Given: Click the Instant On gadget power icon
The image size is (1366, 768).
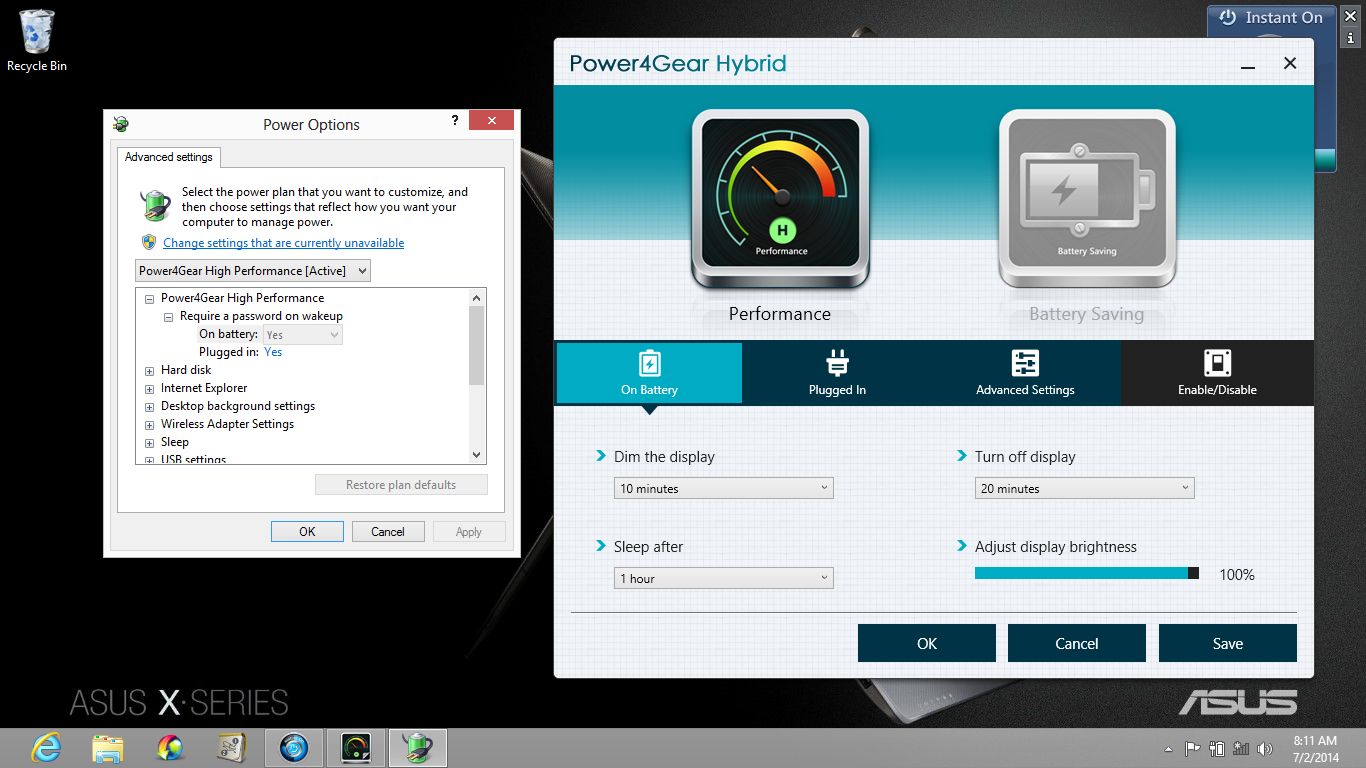Looking at the screenshot, I should click(1228, 18).
